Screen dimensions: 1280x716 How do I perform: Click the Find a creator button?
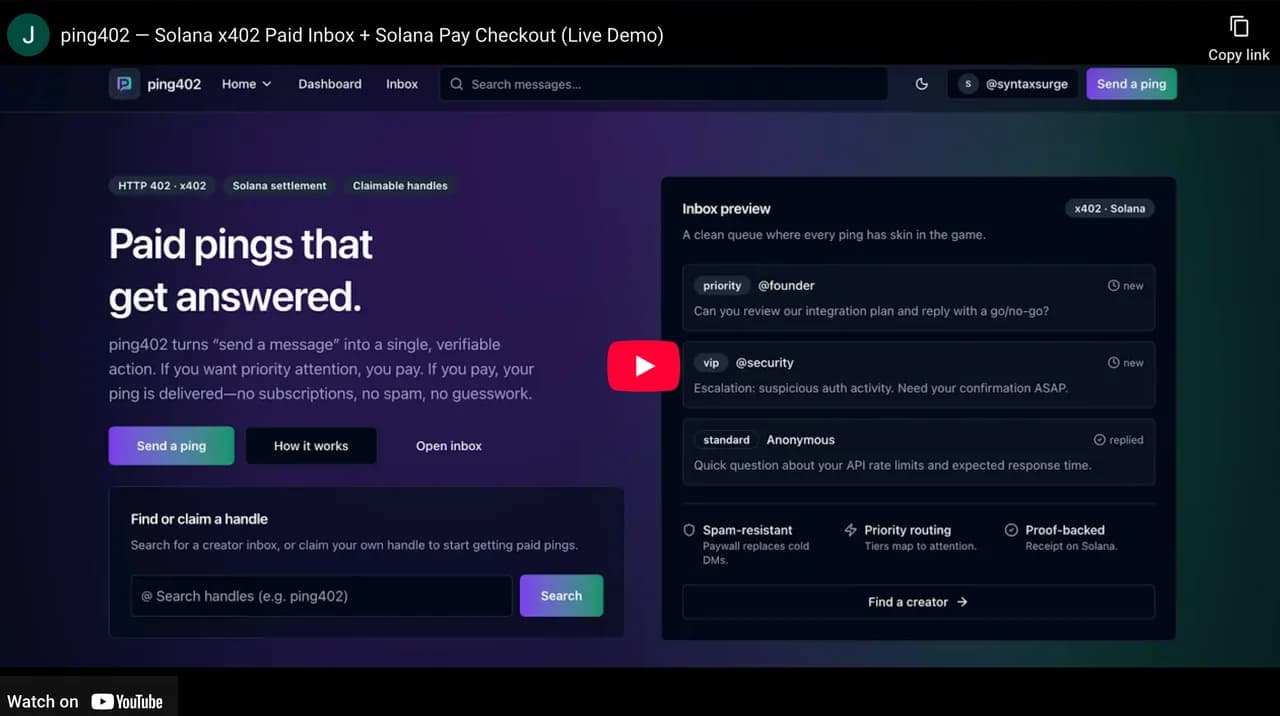918,602
